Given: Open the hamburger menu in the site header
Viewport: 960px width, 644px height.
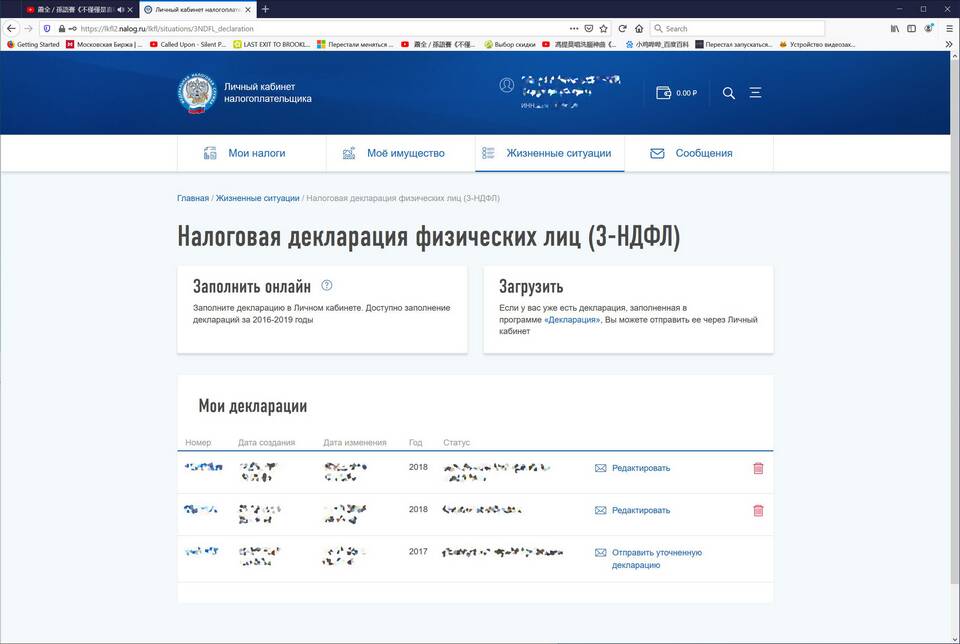Looking at the screenshot, I should coord(756,92).
